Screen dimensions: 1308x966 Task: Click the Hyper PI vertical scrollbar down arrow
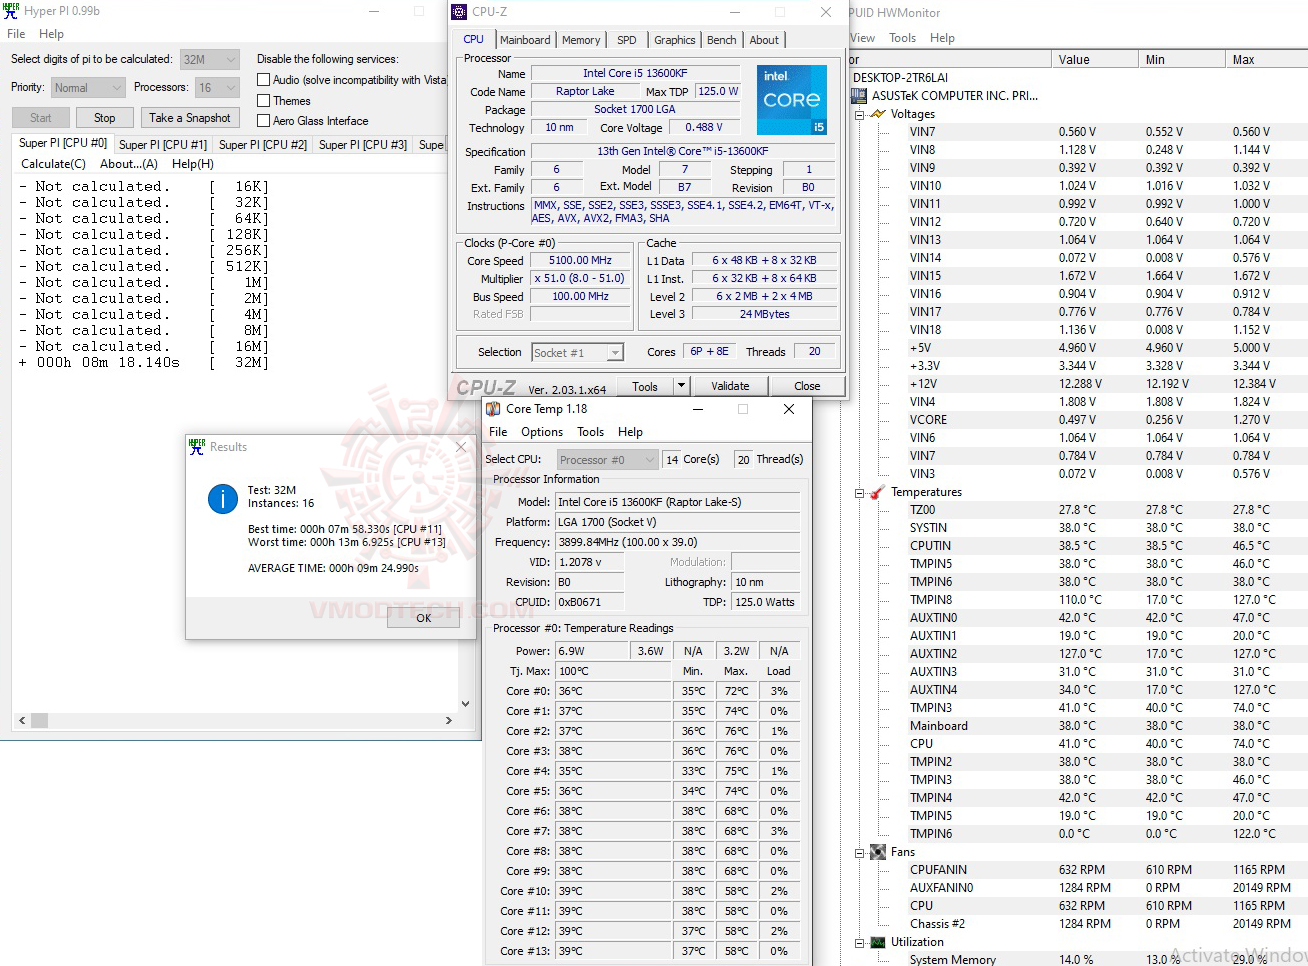click(465, 704)
